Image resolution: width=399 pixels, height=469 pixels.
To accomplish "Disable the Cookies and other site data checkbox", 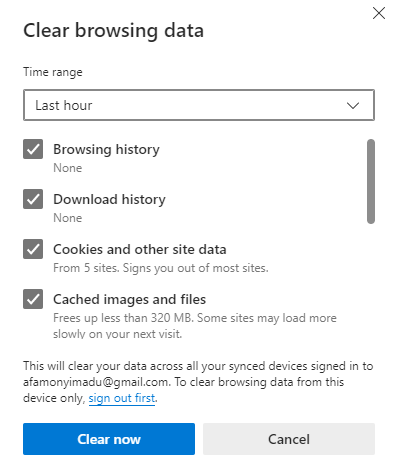I will pos(33,249).
